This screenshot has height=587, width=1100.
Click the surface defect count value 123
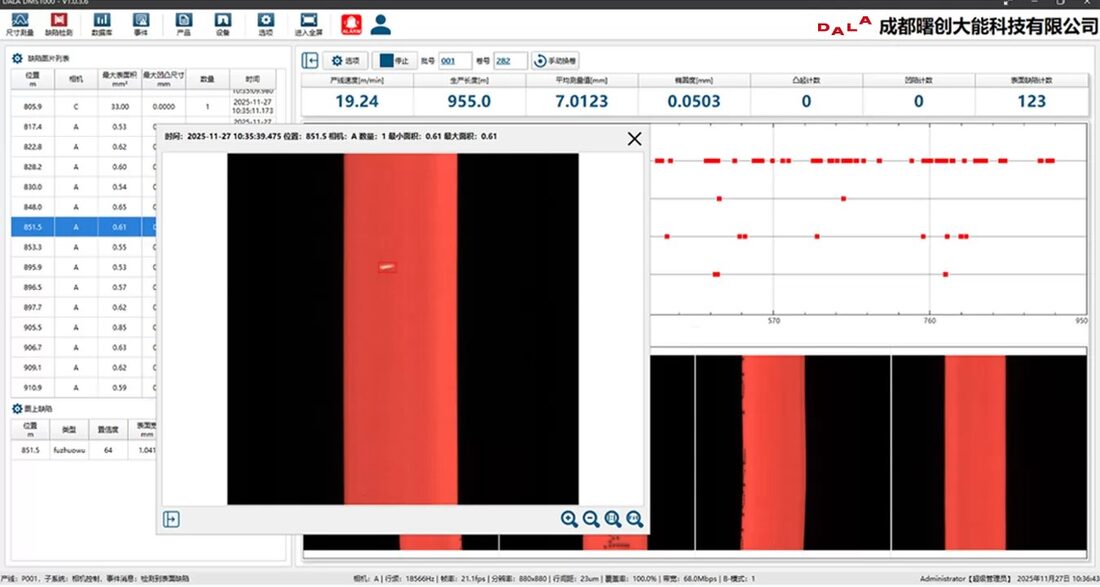pyautogui.click(x=1031, y=102)
